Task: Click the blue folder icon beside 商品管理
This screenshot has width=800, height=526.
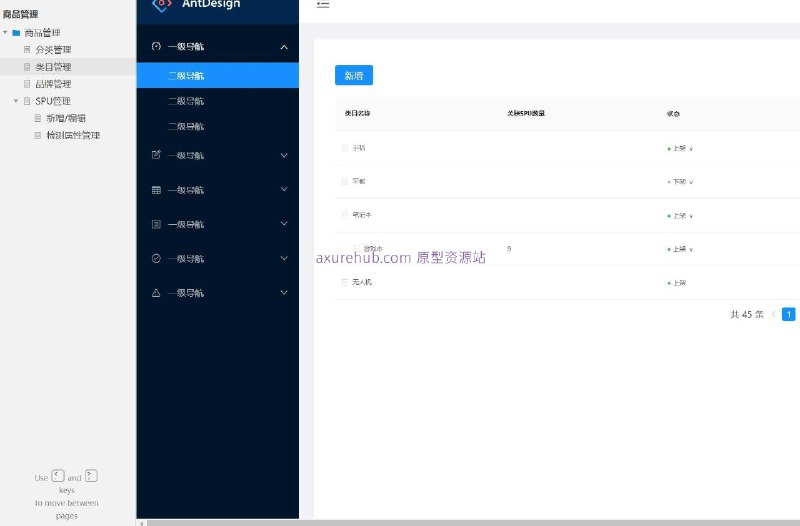Action: [x=16, y=33]
